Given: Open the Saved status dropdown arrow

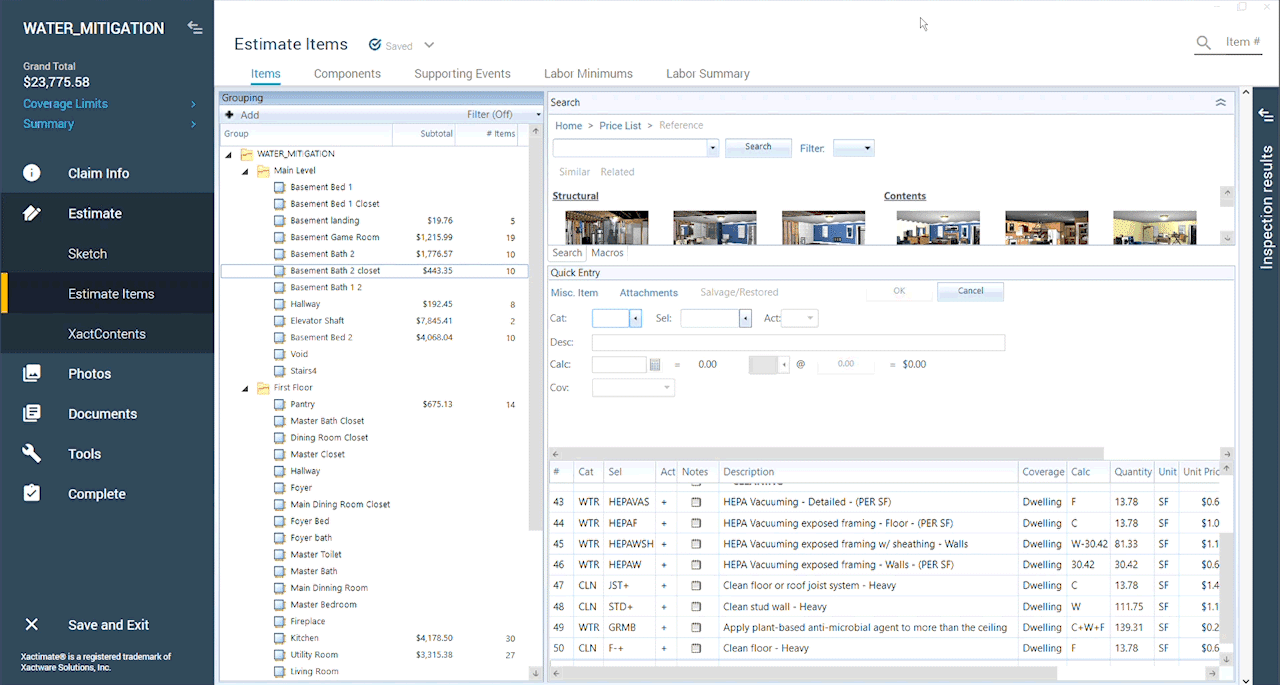Looking at the screenshot, I should click(x=428, y=45).
